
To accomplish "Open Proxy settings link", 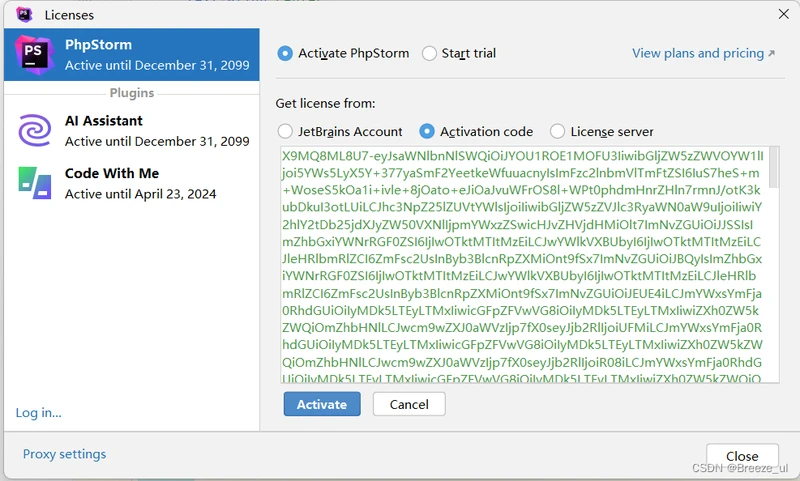I will click(64, 454).
